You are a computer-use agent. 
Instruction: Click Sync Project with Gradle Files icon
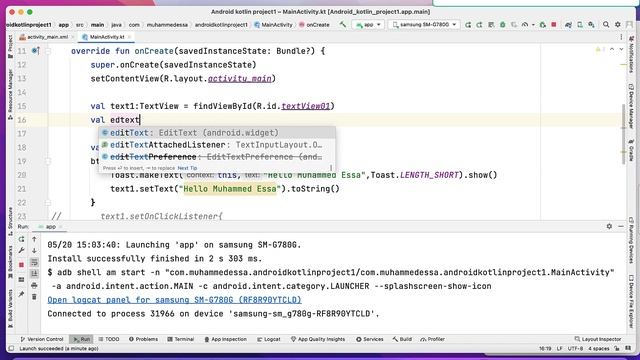(x=568, y=25)
